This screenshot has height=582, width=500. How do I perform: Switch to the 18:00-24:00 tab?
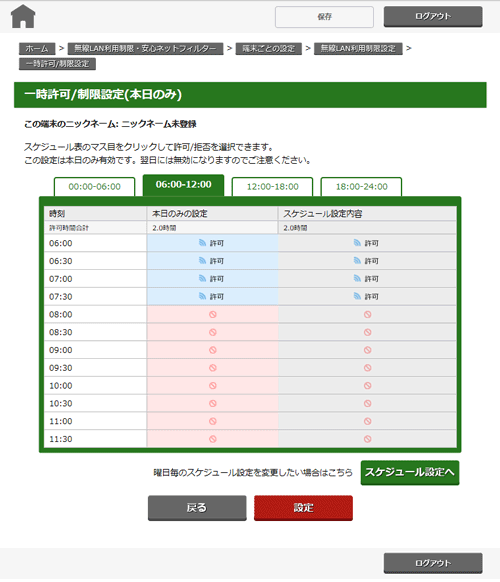point(362,187)
